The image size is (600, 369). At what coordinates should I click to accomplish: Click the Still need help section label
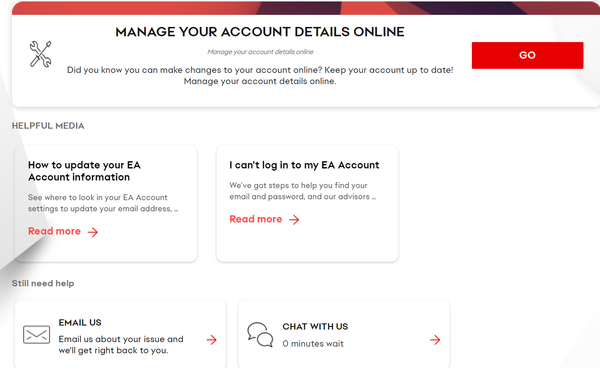pyautogui.click(x=43, y=283)
